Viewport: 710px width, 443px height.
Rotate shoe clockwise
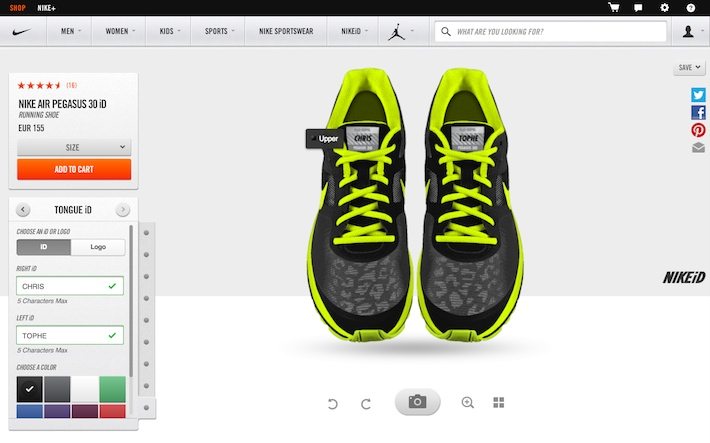366,404
